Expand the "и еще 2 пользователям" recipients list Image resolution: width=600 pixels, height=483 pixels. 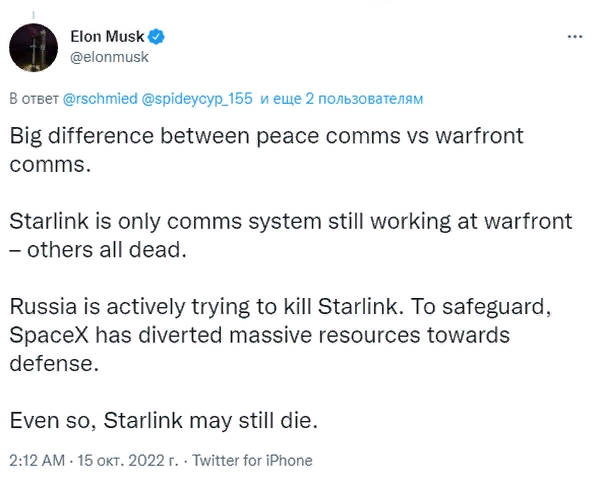[341, 99]
